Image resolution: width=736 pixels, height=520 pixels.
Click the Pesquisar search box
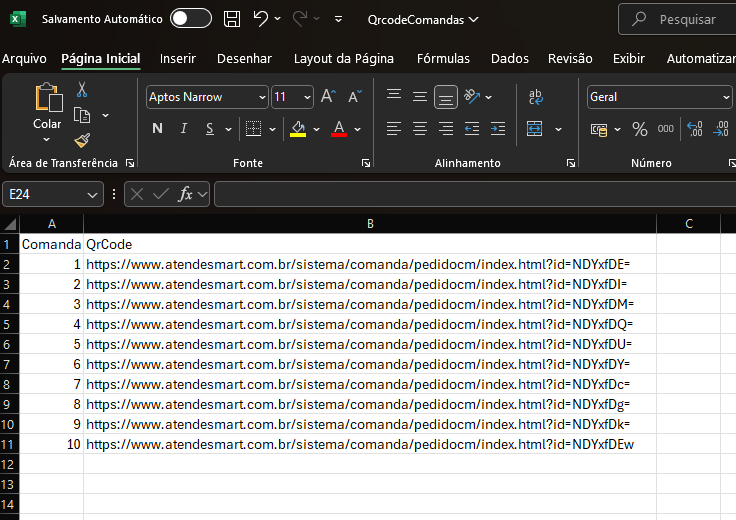click(x=678, y=19)
